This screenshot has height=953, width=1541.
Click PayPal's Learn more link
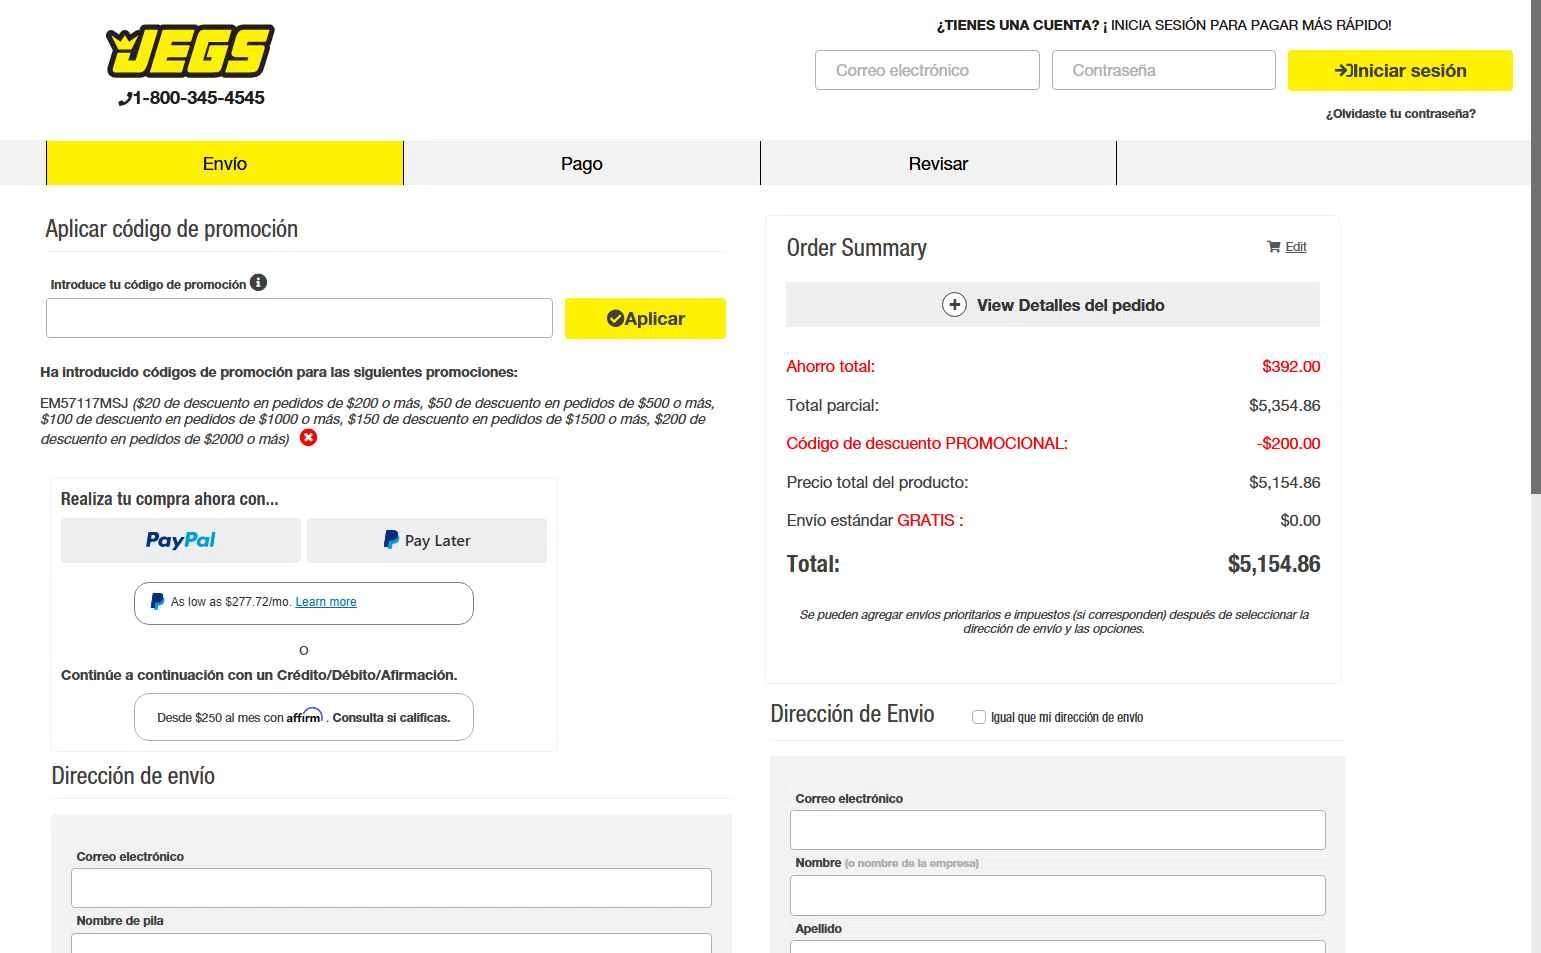326,602
